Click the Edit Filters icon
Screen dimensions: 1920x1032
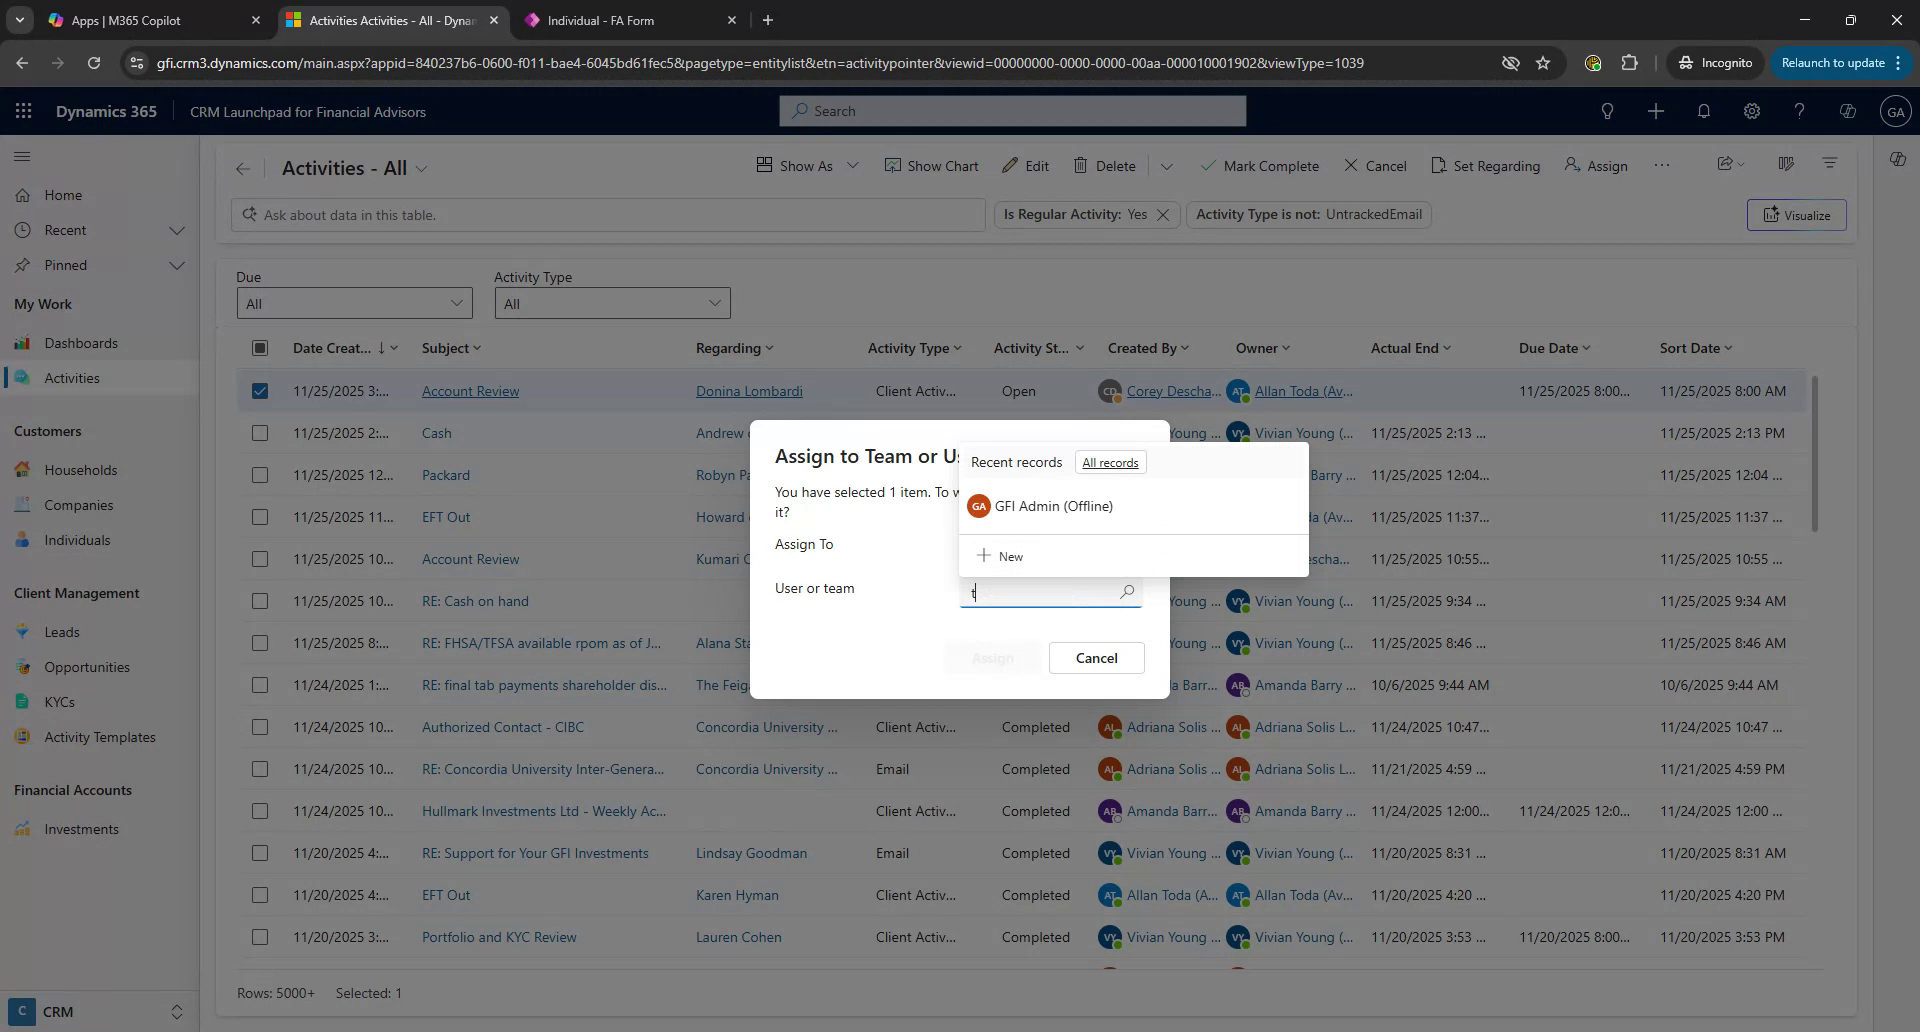[1830, 164]
